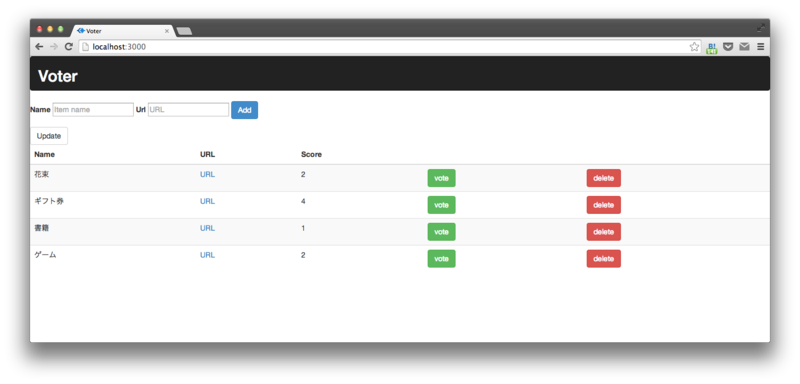Click the page icon in address bar
This screenshot has width=800, height=384.
pos(86,47)
